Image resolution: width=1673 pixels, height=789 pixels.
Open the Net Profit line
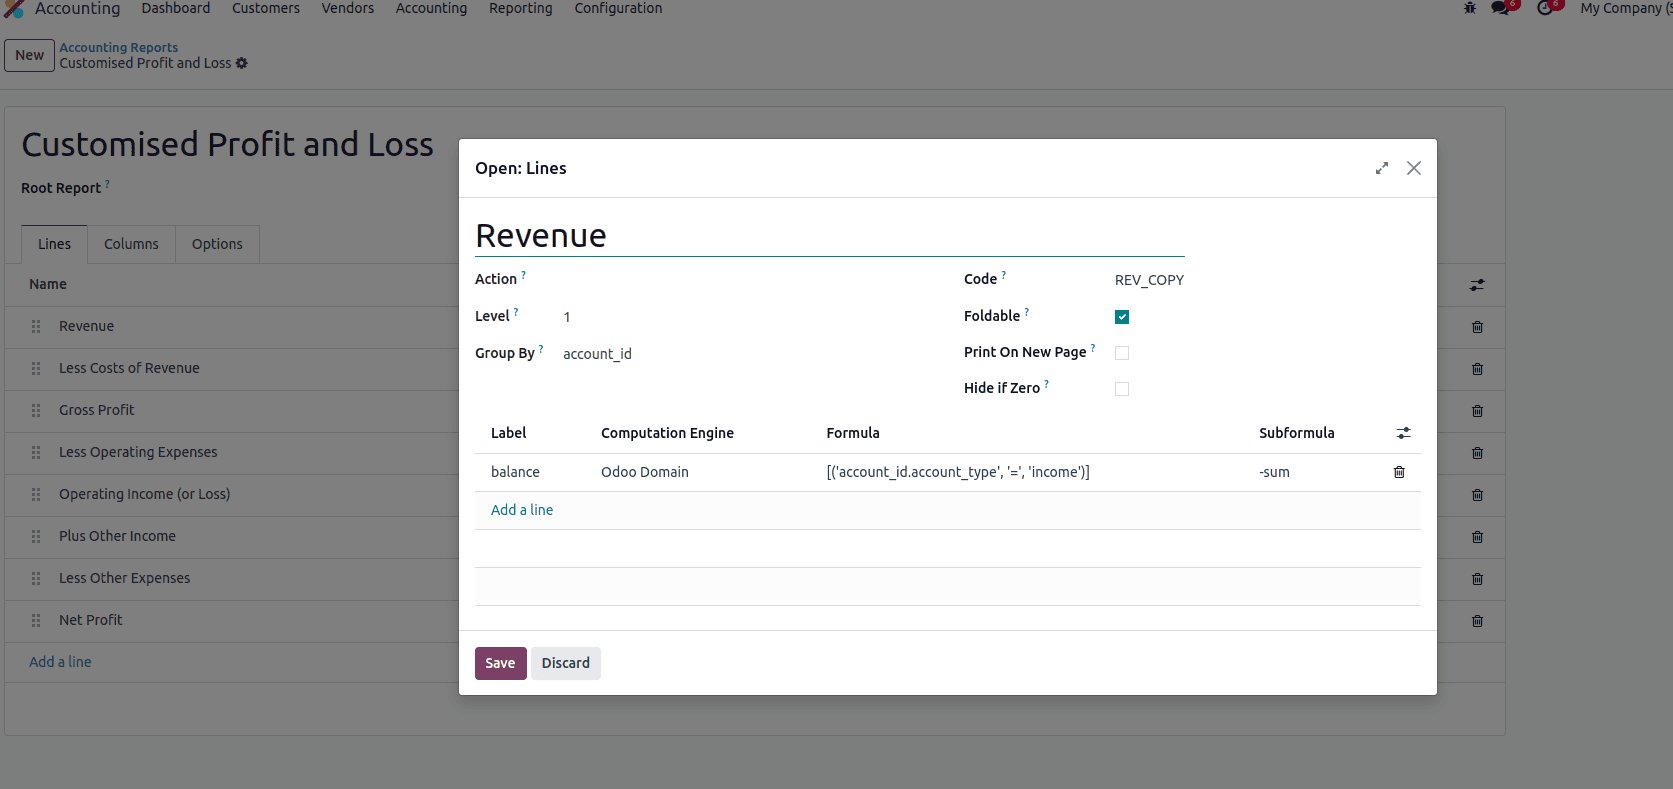pos(90,620)
